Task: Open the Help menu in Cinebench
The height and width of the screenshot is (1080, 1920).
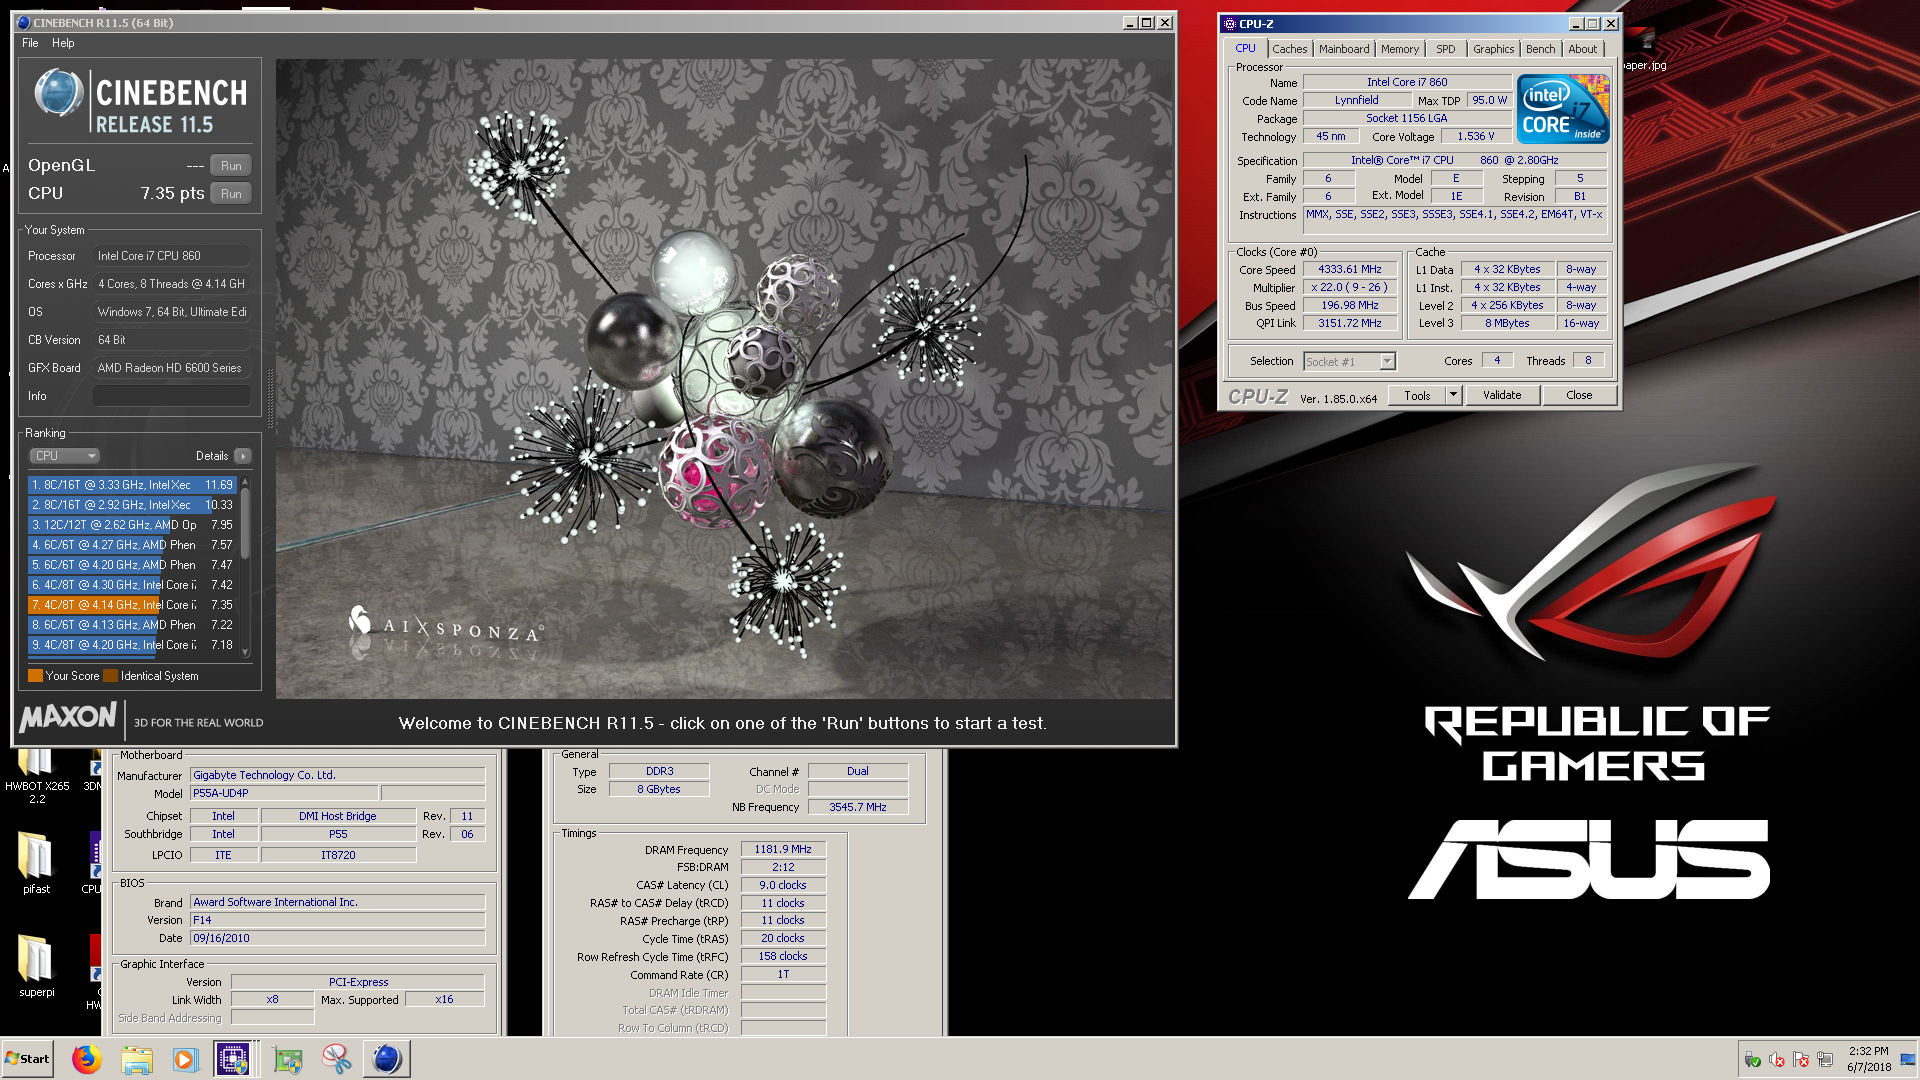Action: point(63,43)
